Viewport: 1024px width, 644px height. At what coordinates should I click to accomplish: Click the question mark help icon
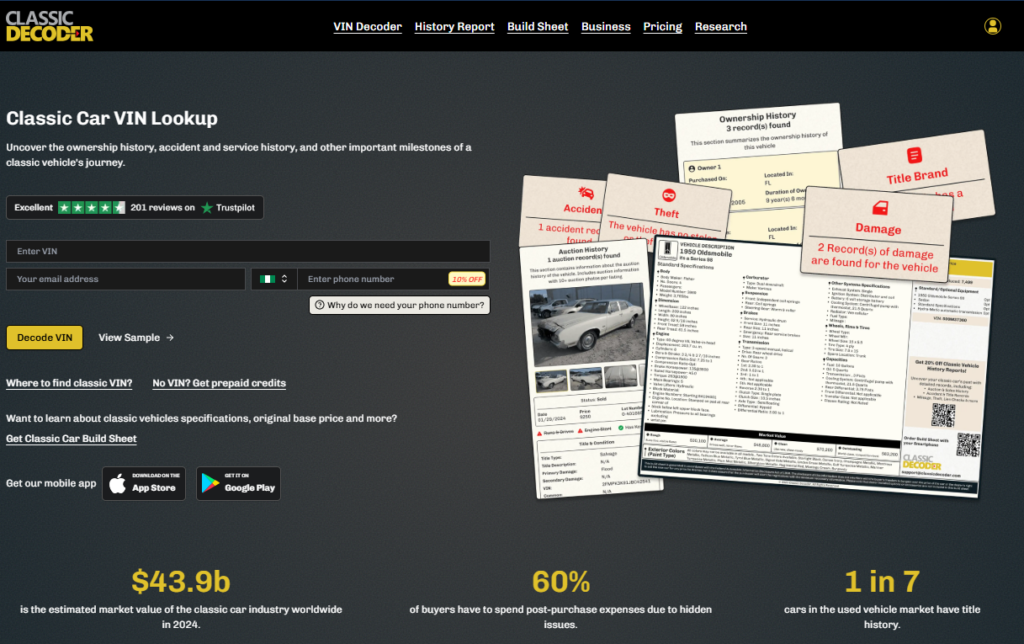[319, 305]
